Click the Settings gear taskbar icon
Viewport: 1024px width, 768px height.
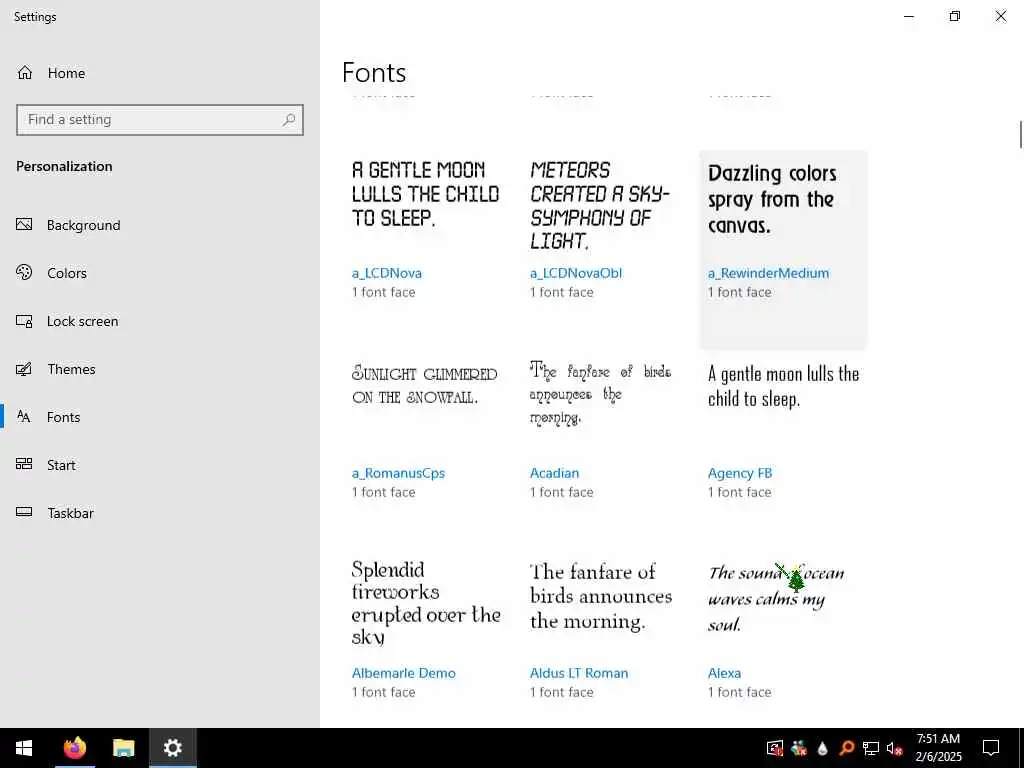point(173,748)
